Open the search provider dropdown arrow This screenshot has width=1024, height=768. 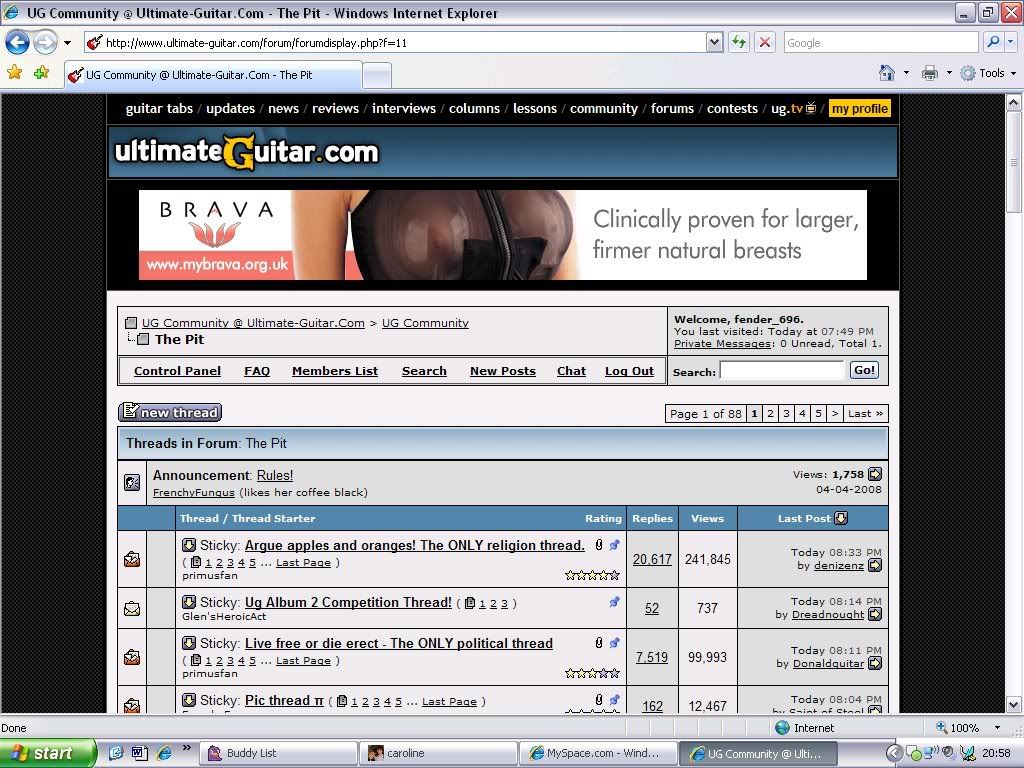[x=1010, y=42]
